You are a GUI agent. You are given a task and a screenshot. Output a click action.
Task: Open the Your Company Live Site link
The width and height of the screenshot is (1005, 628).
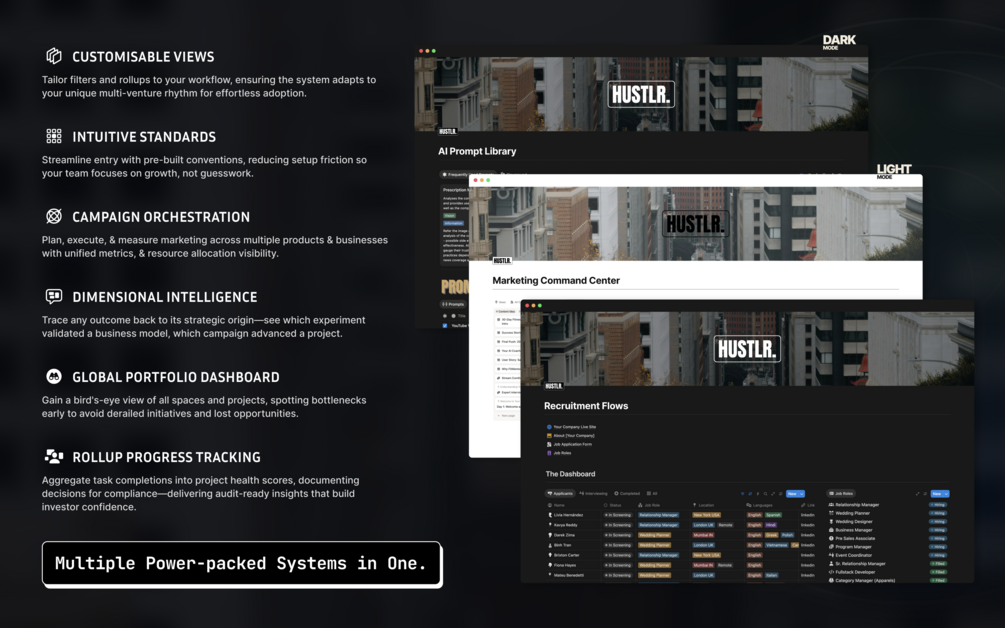[575, 427]
